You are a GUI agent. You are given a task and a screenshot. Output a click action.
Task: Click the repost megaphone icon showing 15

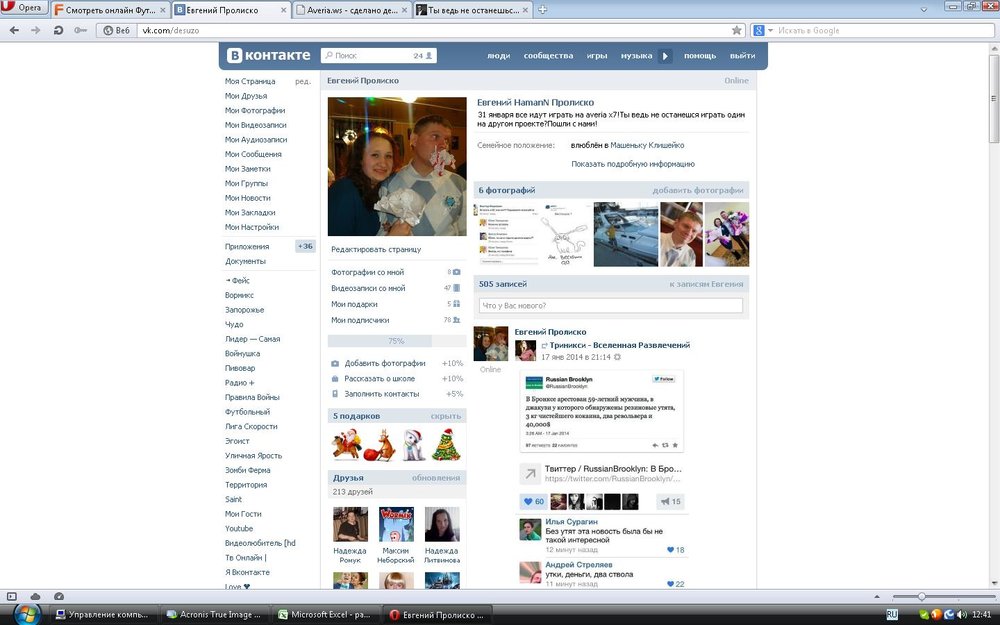point(669,502)
